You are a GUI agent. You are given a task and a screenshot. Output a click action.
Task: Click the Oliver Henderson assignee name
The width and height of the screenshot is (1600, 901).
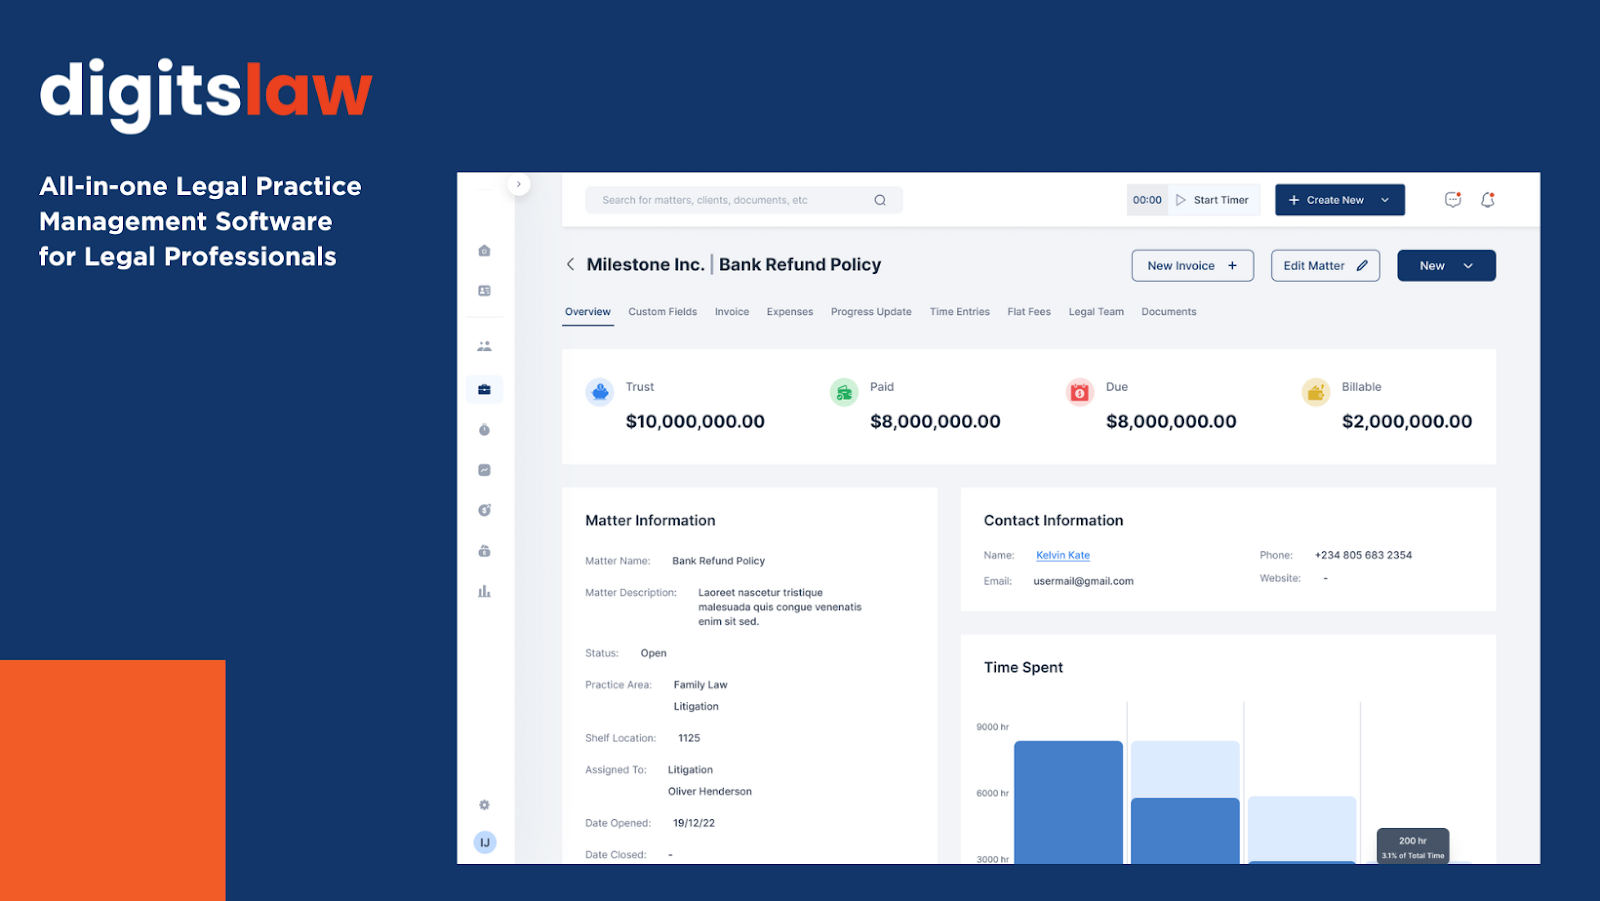click(710, 791)
